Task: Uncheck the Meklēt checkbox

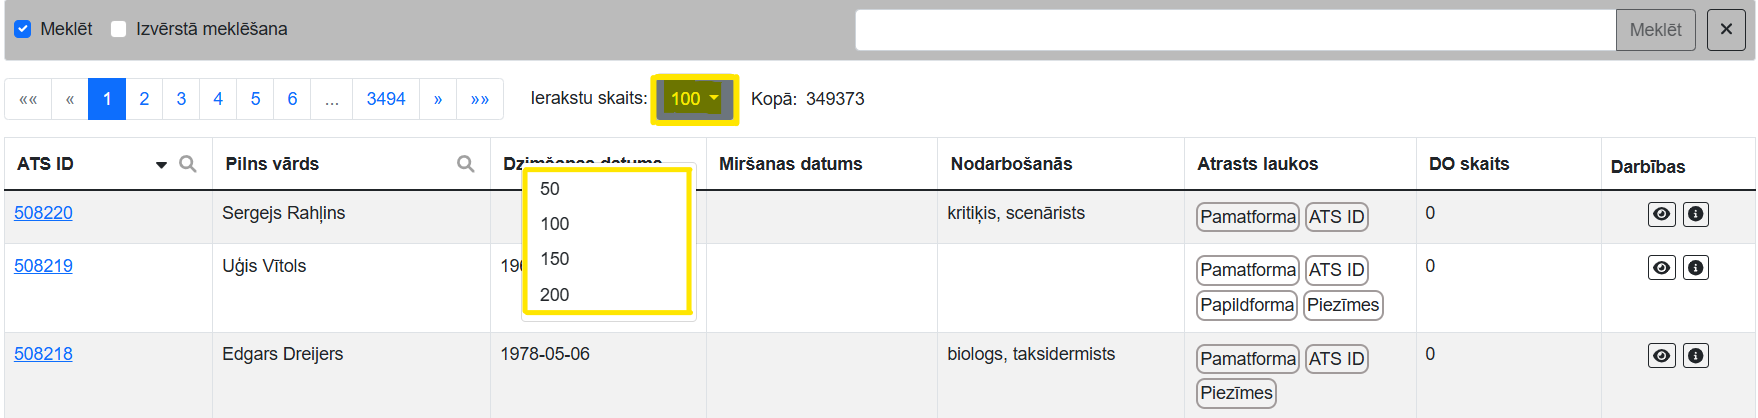Action: 23,29
